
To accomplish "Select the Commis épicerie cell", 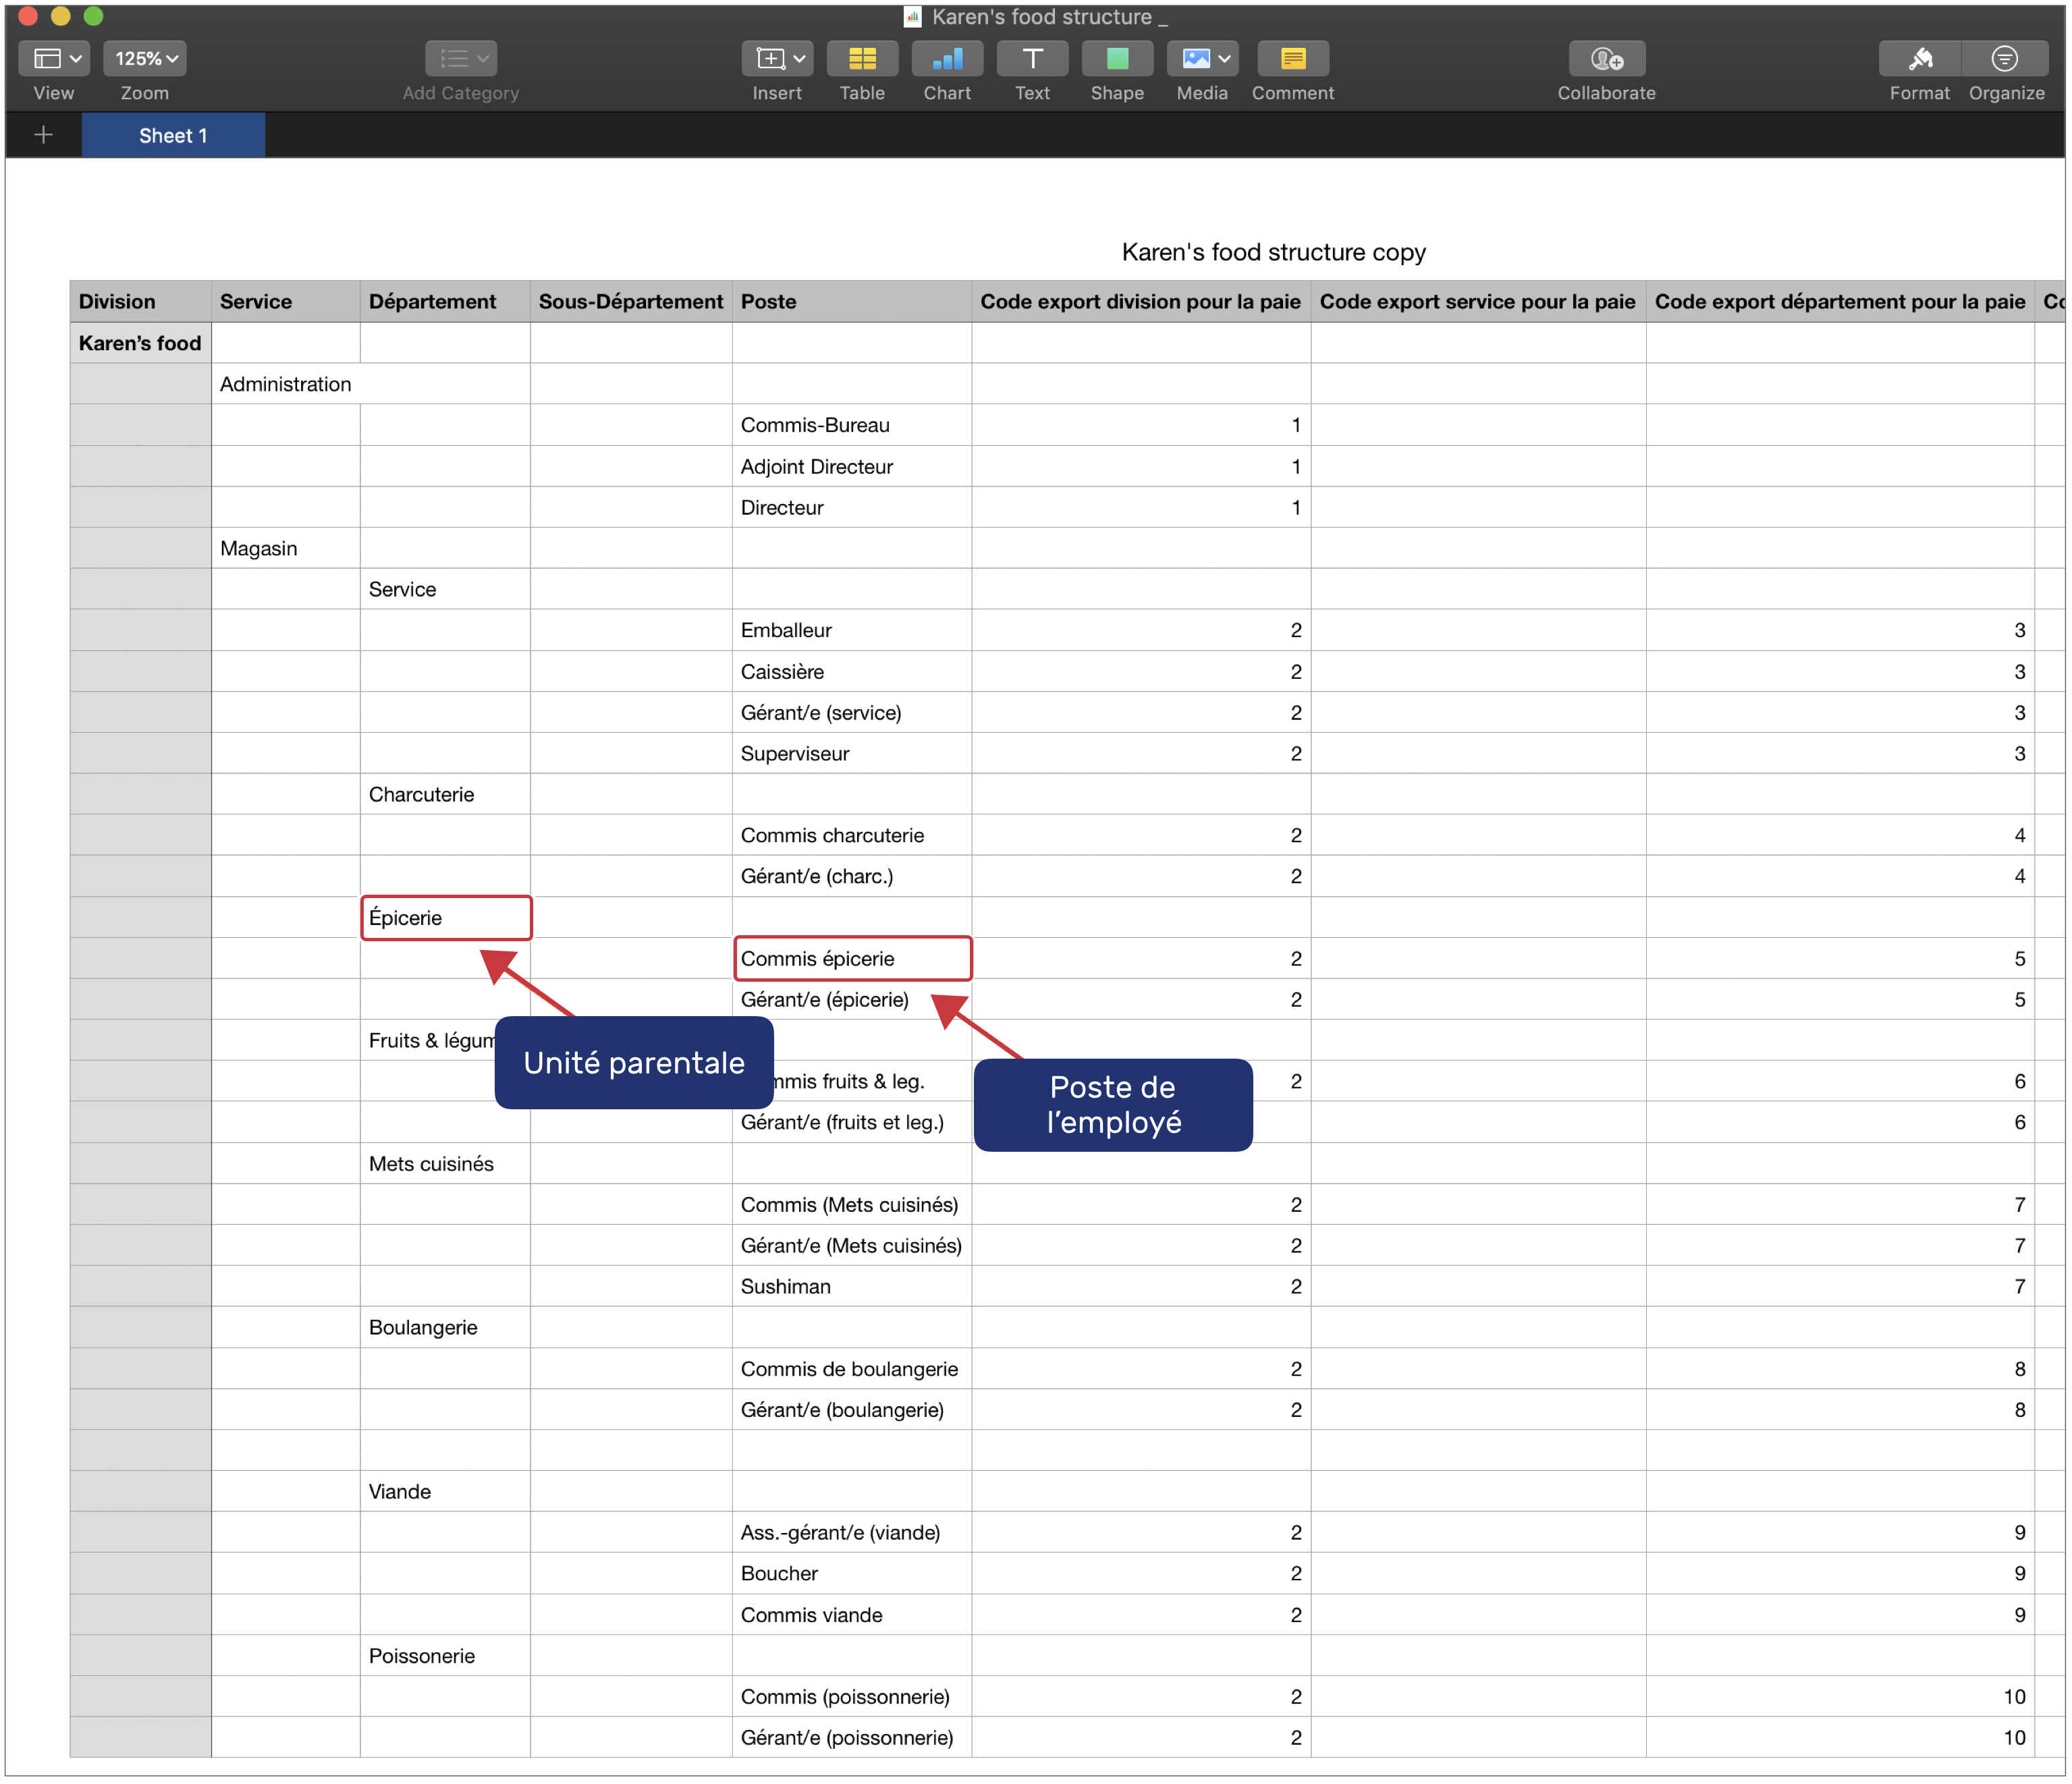I will click(x=852, y=959).
